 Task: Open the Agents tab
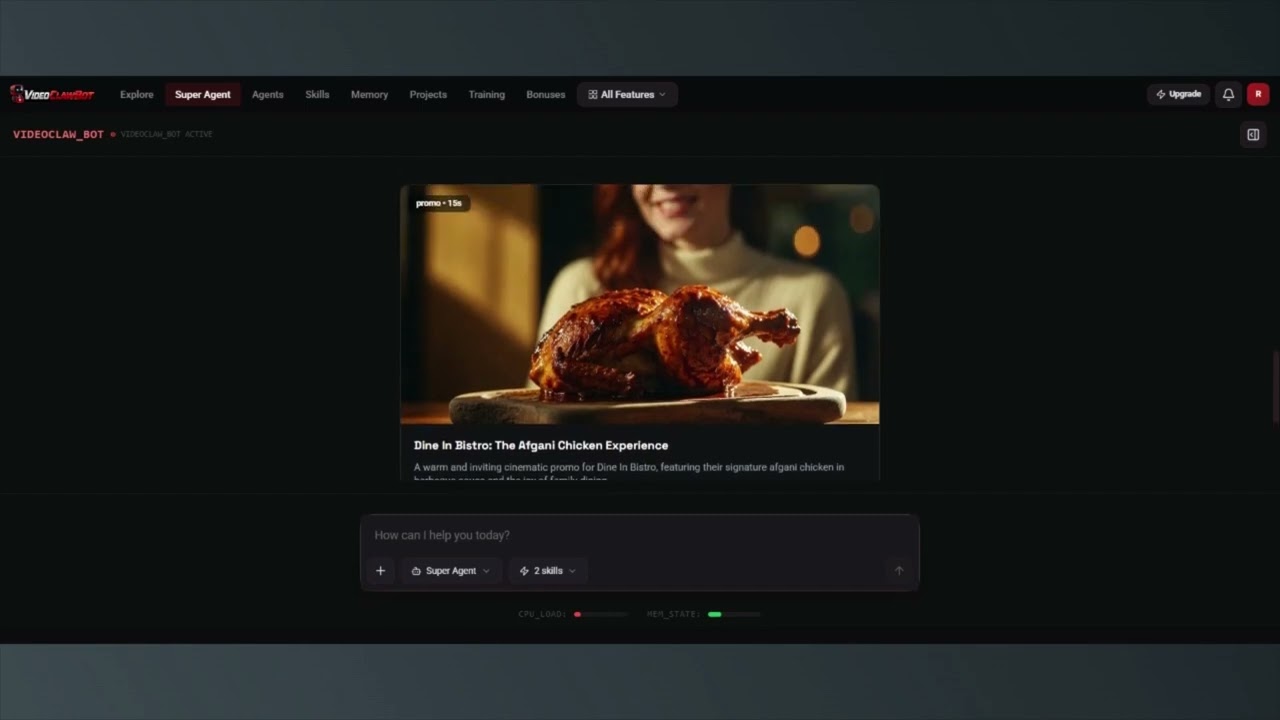[268, 94]
